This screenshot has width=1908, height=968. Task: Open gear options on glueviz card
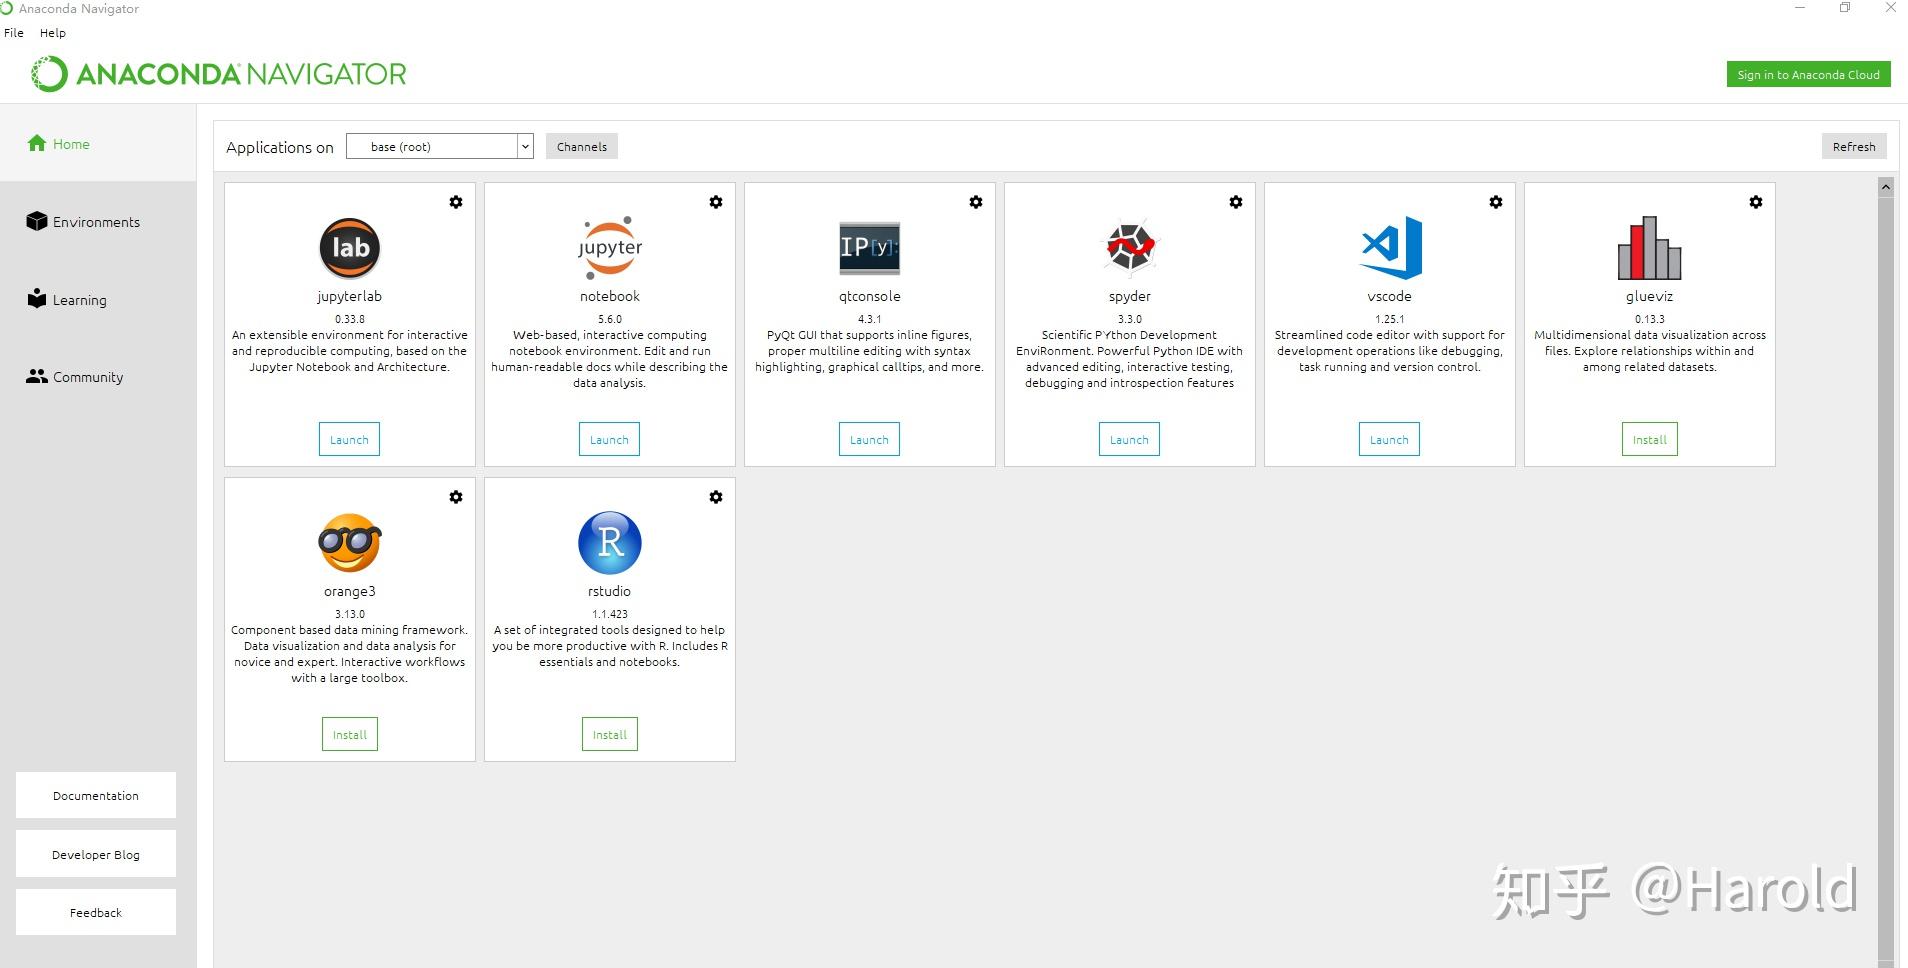click(x=1756, y=202)
